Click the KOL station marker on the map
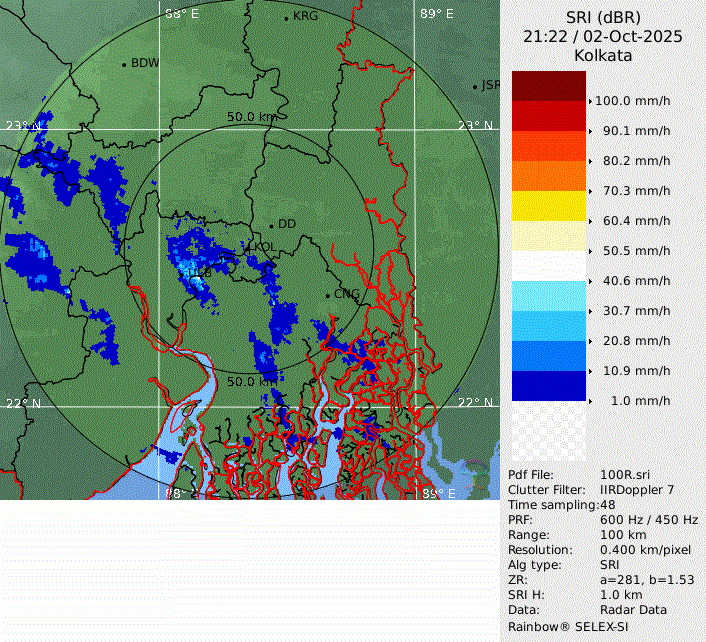The width and height of the screenshot is (706, 642). click(x=248, y=243)
